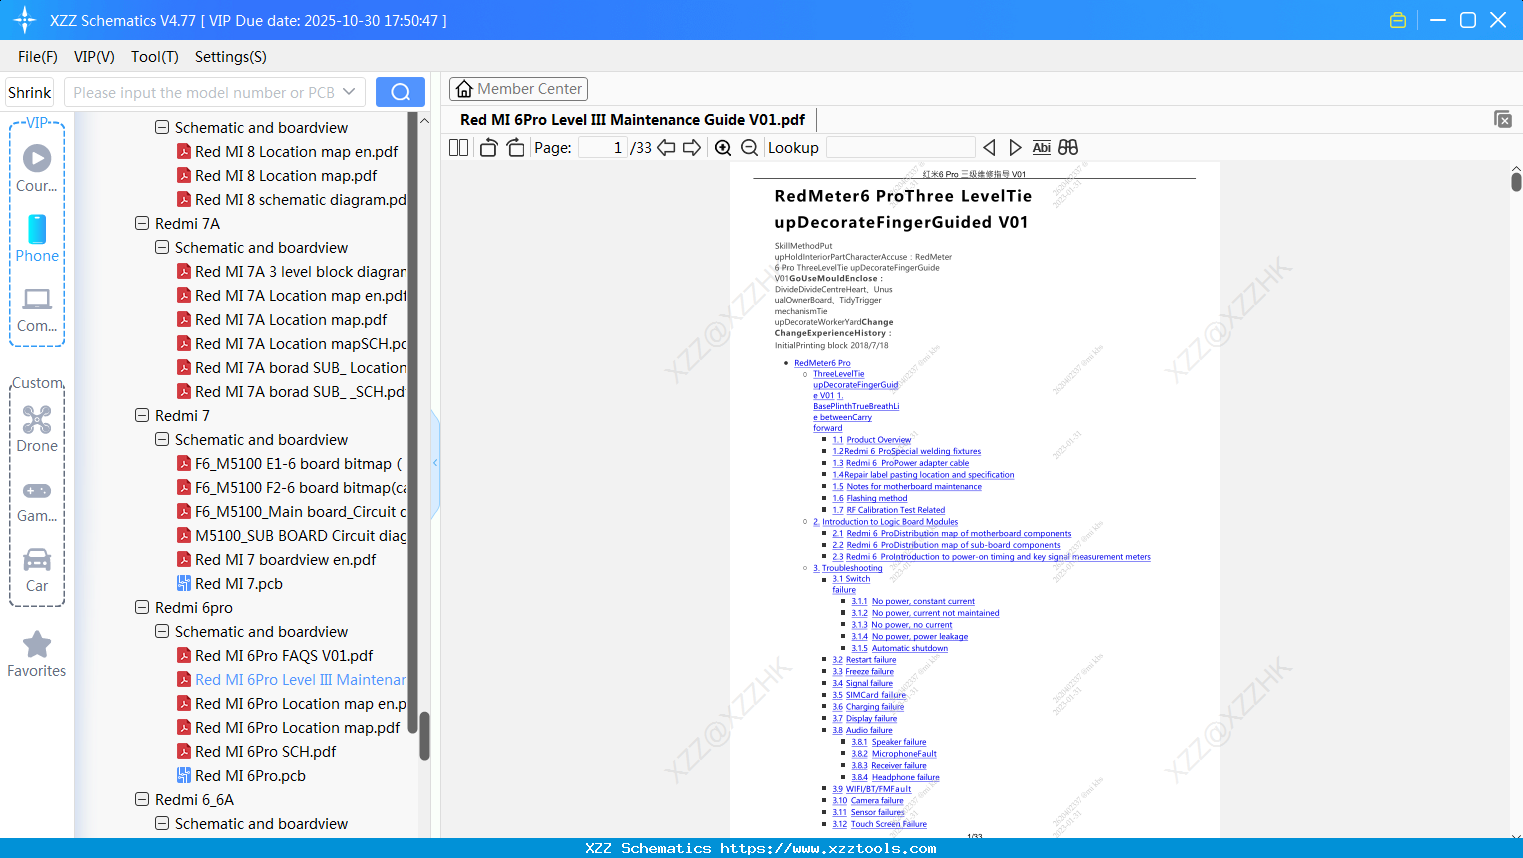
Task: Open Red MI 8 schematic diagram file
Action: (292, 199)
